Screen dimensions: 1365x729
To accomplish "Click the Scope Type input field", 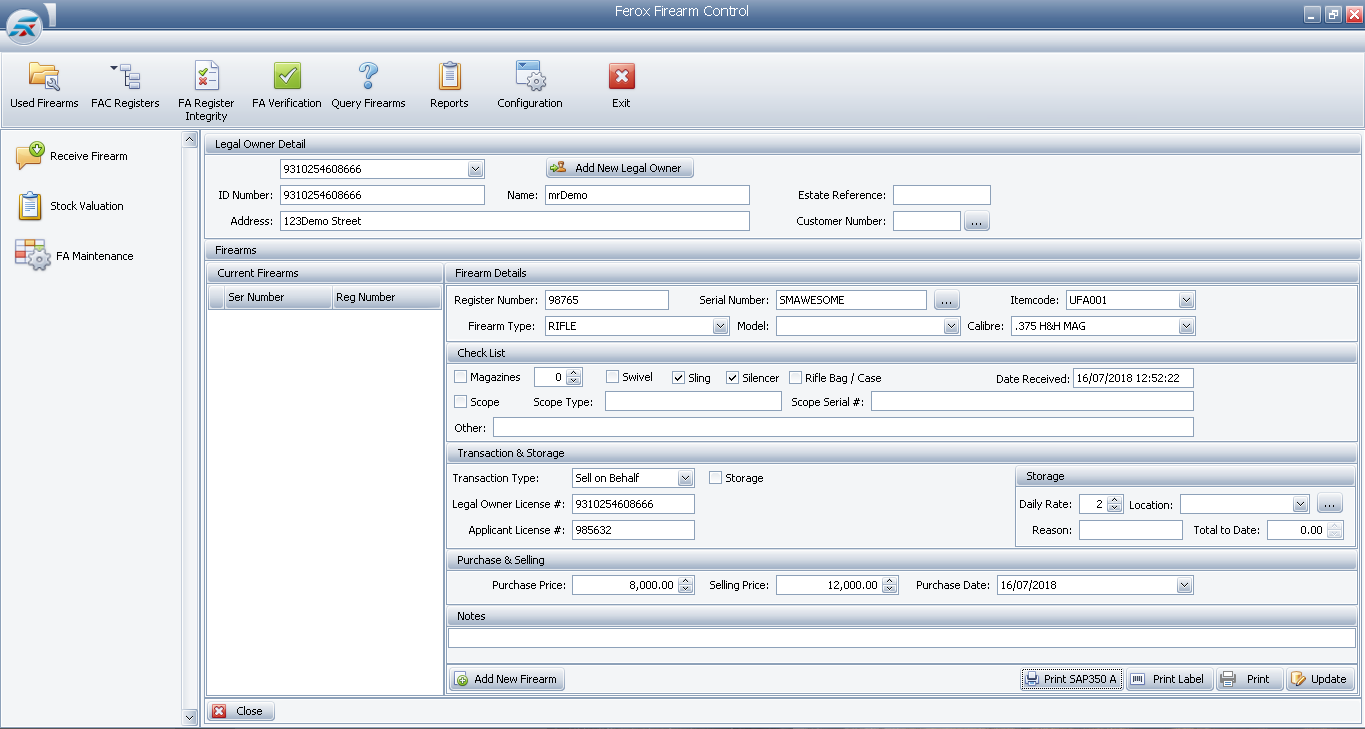I will point(693,401).
